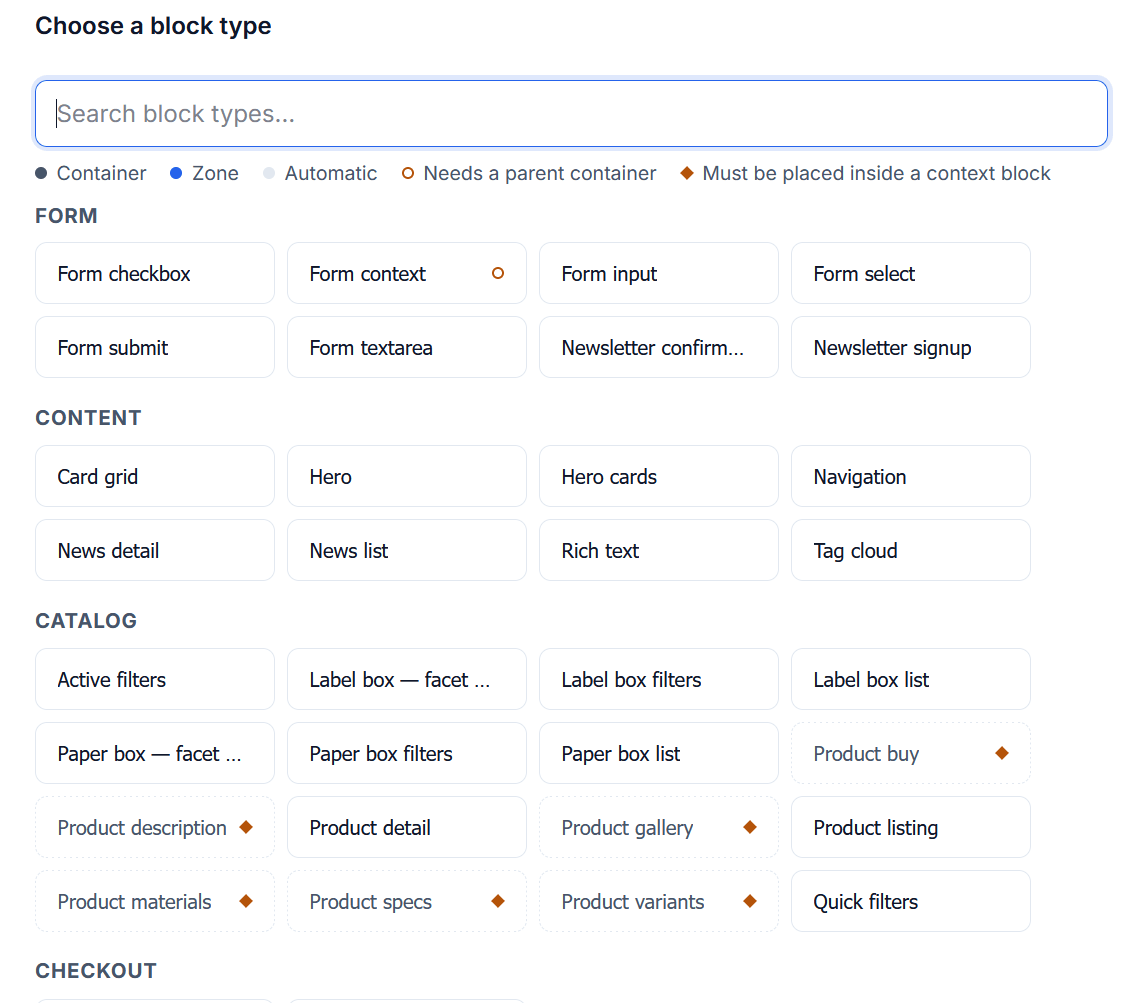Image resolution: width=1135 pixels, height=1003 pixels.
Task: Click the Automatic legend label
Action: pyautogui.click(x=331, y=174)
